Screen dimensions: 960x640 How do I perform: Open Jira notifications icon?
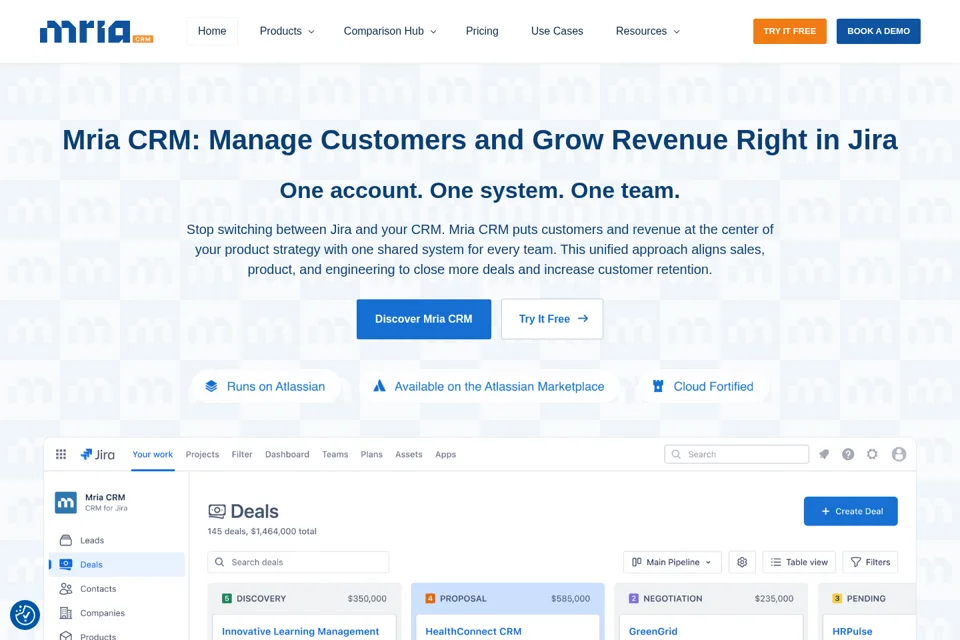click(x=824, y=454)
